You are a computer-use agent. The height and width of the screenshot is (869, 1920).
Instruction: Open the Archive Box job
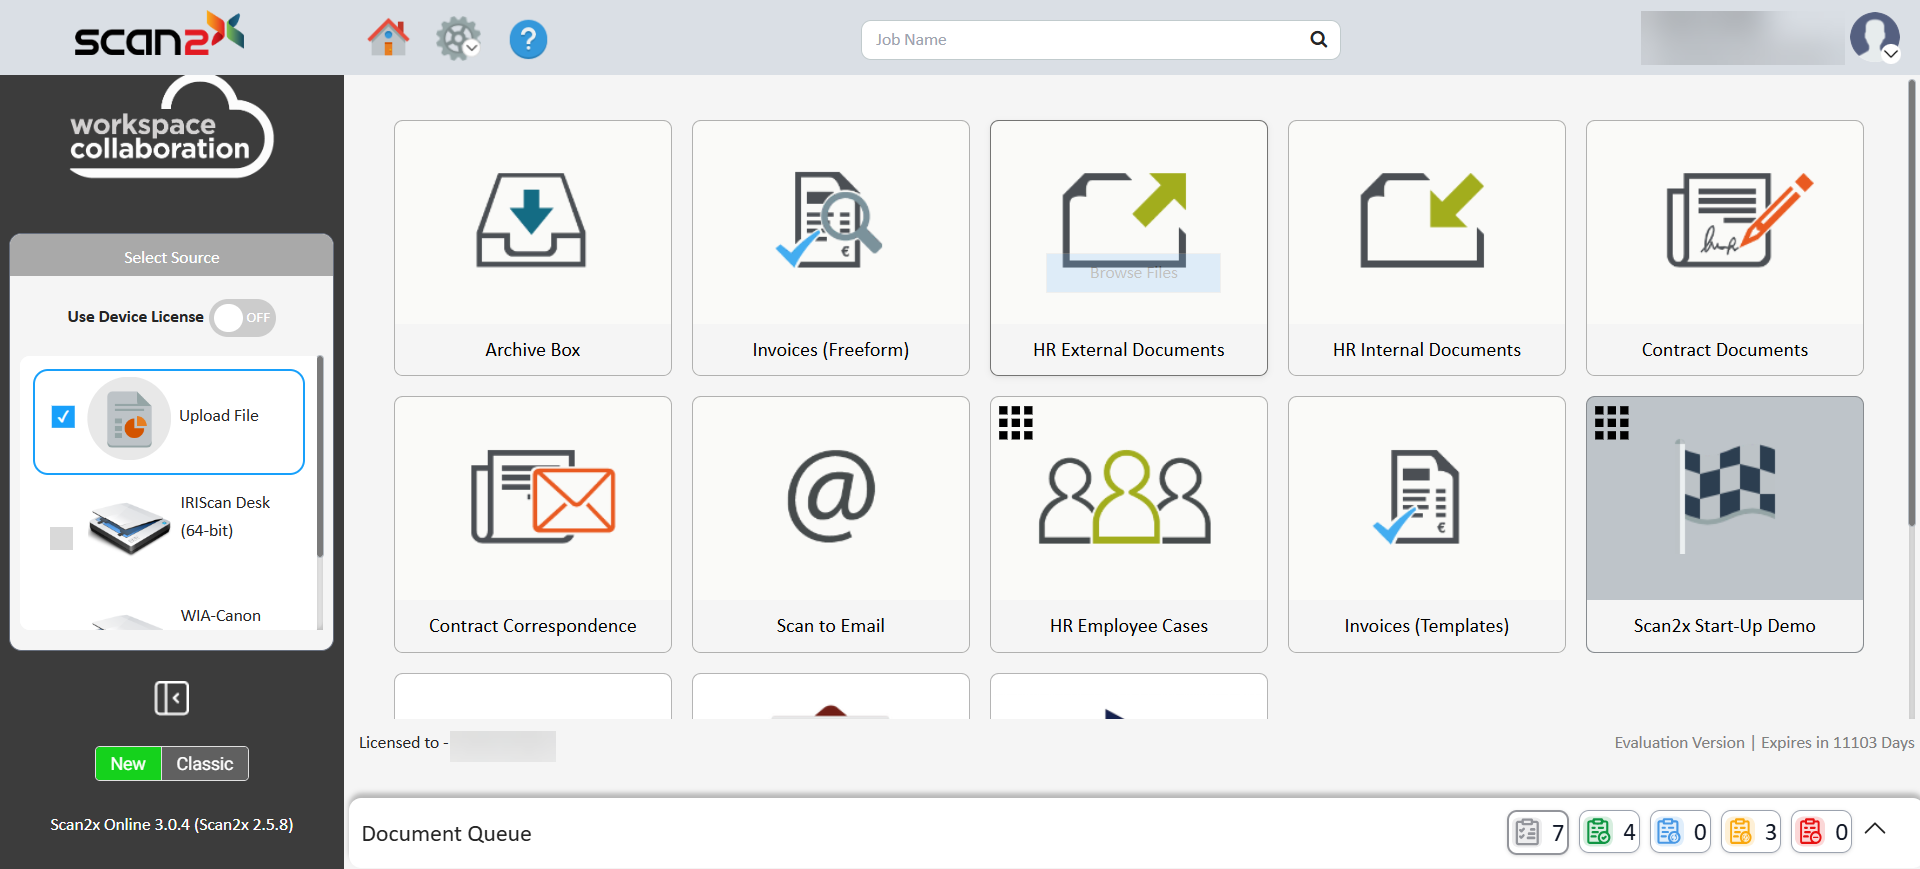532,248
